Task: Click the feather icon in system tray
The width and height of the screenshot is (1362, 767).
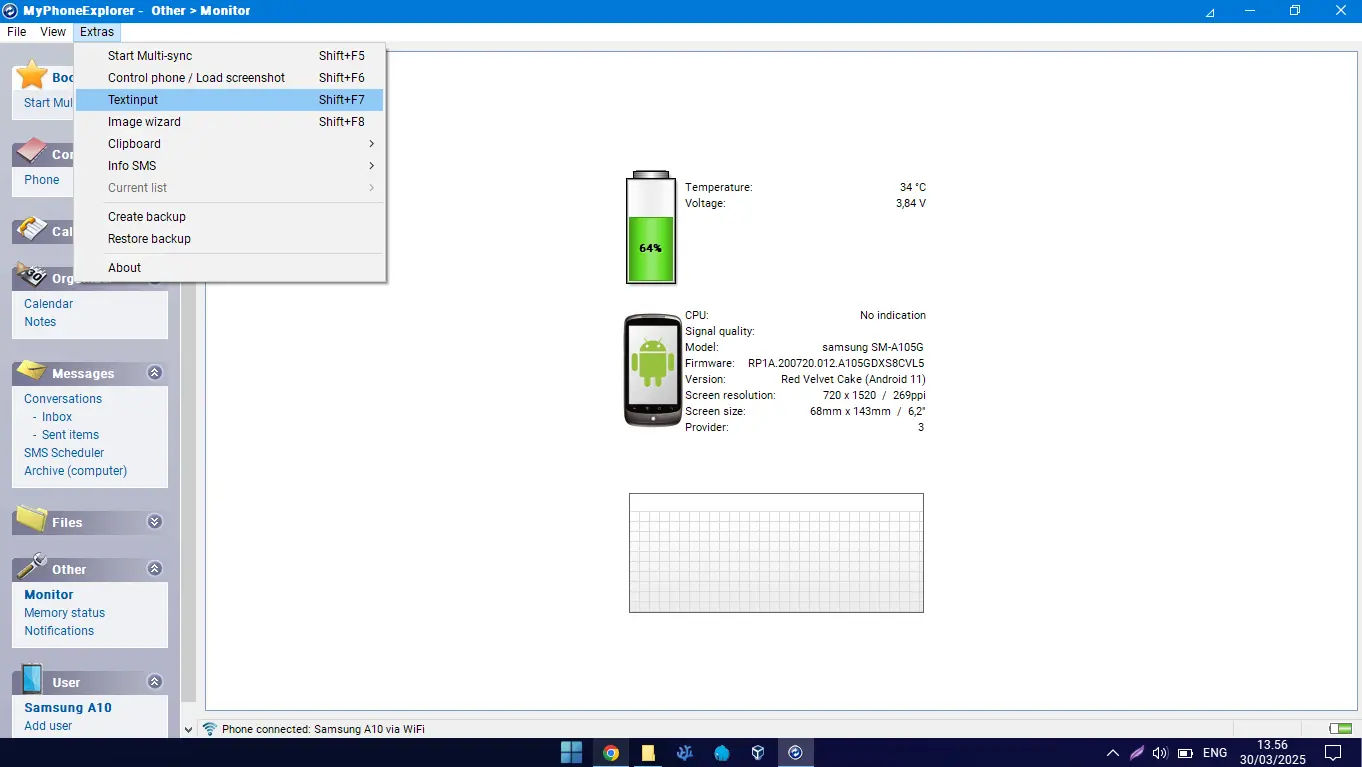Action: tap(1137, 753)
